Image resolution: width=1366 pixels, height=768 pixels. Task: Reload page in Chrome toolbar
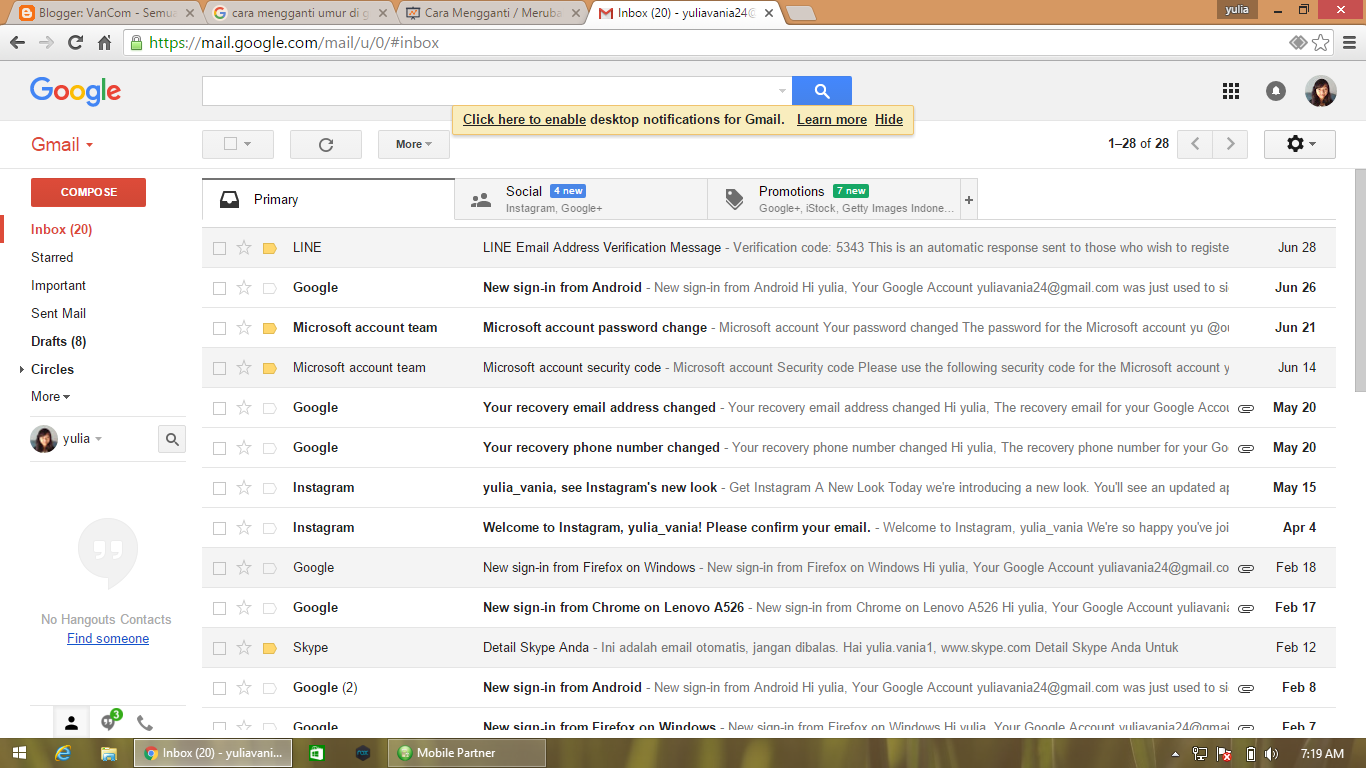click(75, 43)
